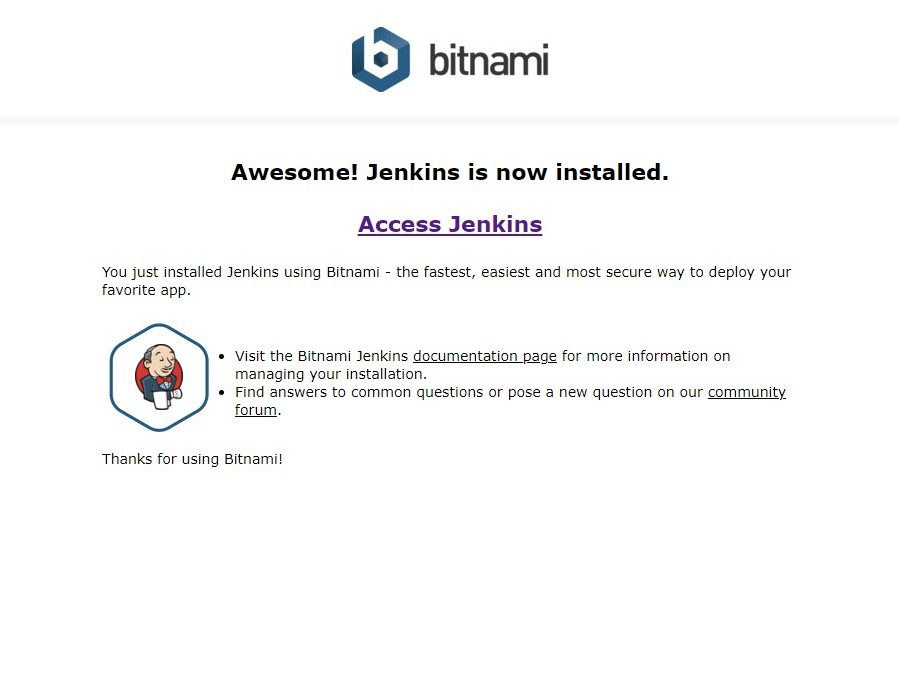Image resolution: width=899 pixels, height=674 pixels.
Task: Click the "You just installed Jenkins" paragraph
Action: click(x=446, y=281)
